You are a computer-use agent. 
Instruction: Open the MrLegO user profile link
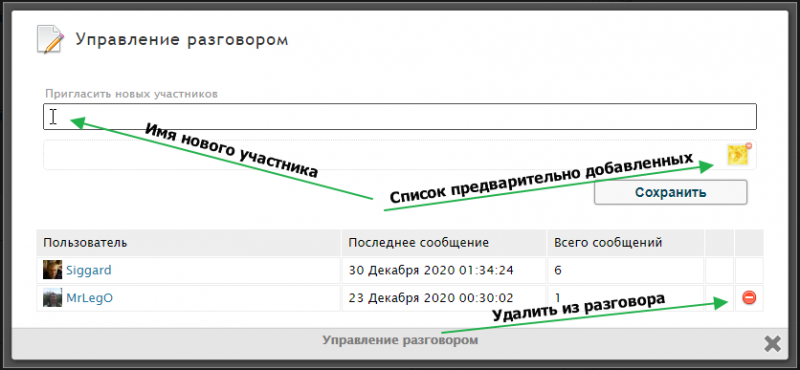tap(89, 298)
